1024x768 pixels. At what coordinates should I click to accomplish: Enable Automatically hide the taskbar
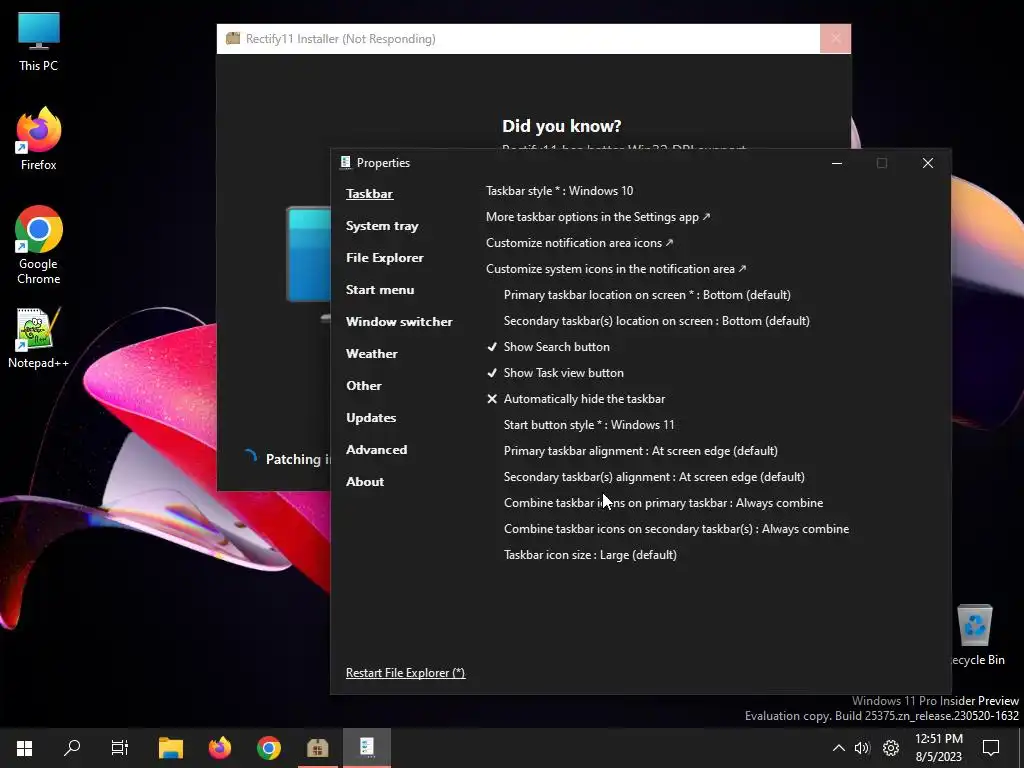576,399
